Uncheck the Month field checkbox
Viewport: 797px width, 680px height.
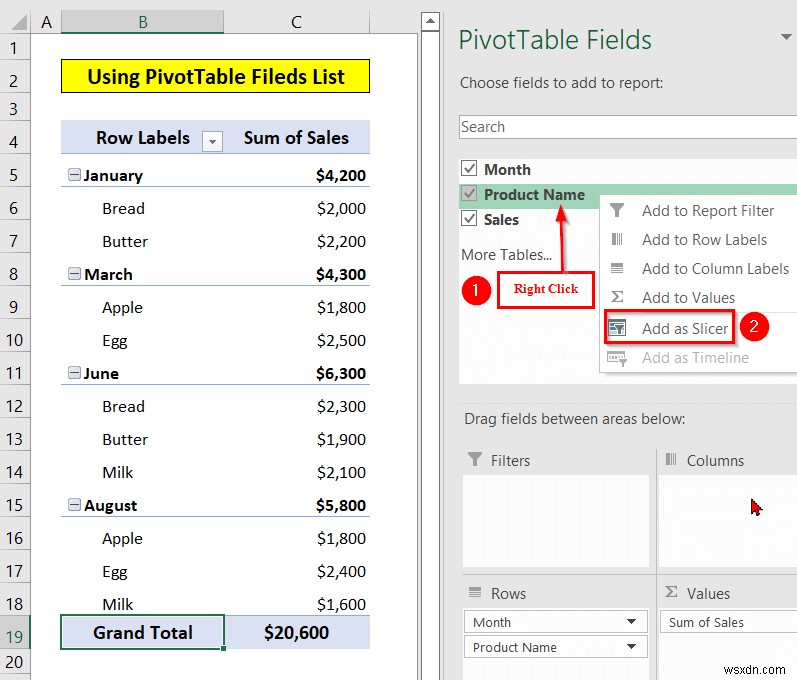click(x=469, y=168)
